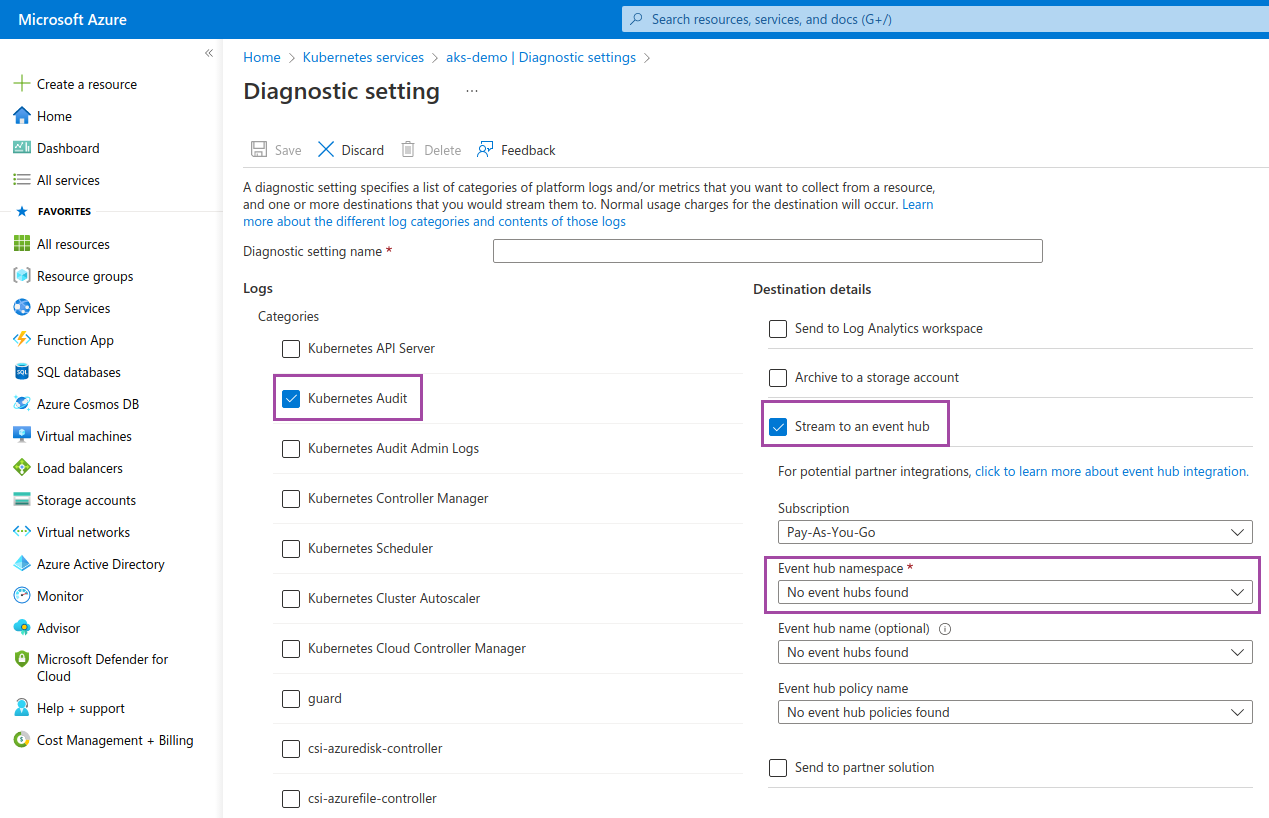Image resolution: width=1269 pixels, height=818 pixels.
Task: Enable the Kubernetes Scheduler log category
Action: coord(291,548)
